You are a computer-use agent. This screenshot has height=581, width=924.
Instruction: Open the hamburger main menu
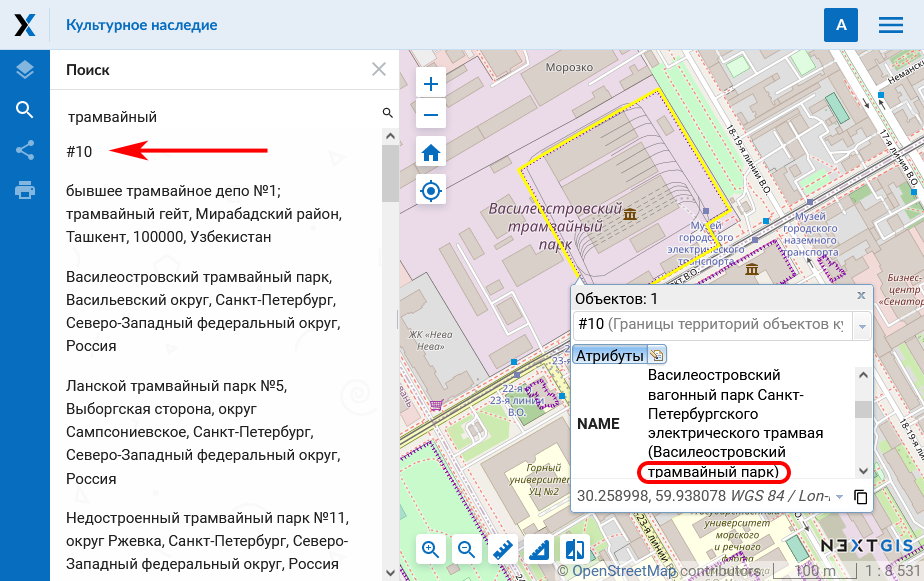pyautogui.click(x=891, y=25)
